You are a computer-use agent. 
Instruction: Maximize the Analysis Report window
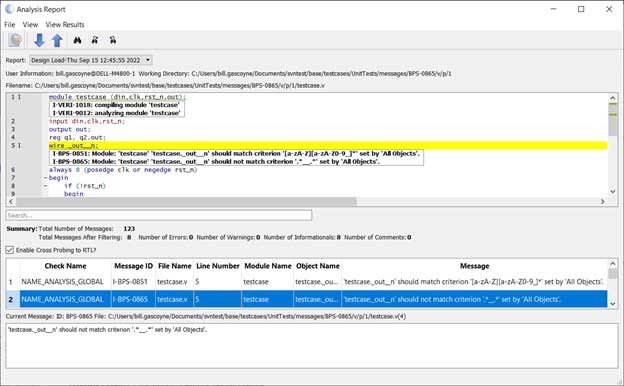(581, 9)
